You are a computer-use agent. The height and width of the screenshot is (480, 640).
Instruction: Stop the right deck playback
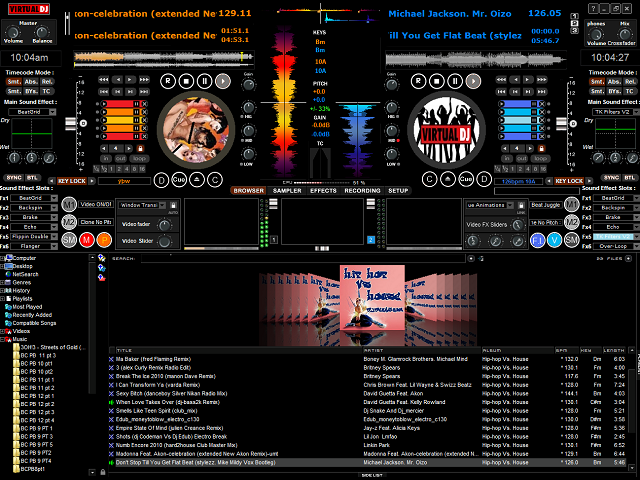tap(437, 81)
